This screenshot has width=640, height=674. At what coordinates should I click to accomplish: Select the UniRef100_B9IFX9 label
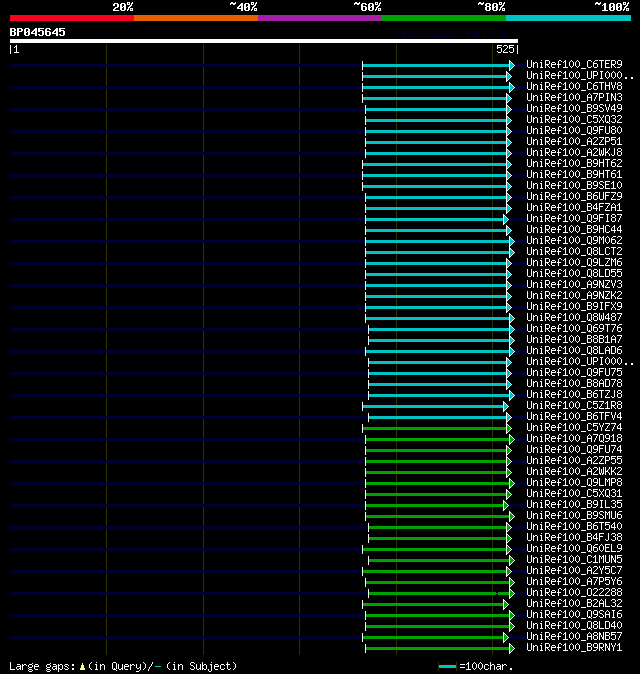tap(574, 306)
